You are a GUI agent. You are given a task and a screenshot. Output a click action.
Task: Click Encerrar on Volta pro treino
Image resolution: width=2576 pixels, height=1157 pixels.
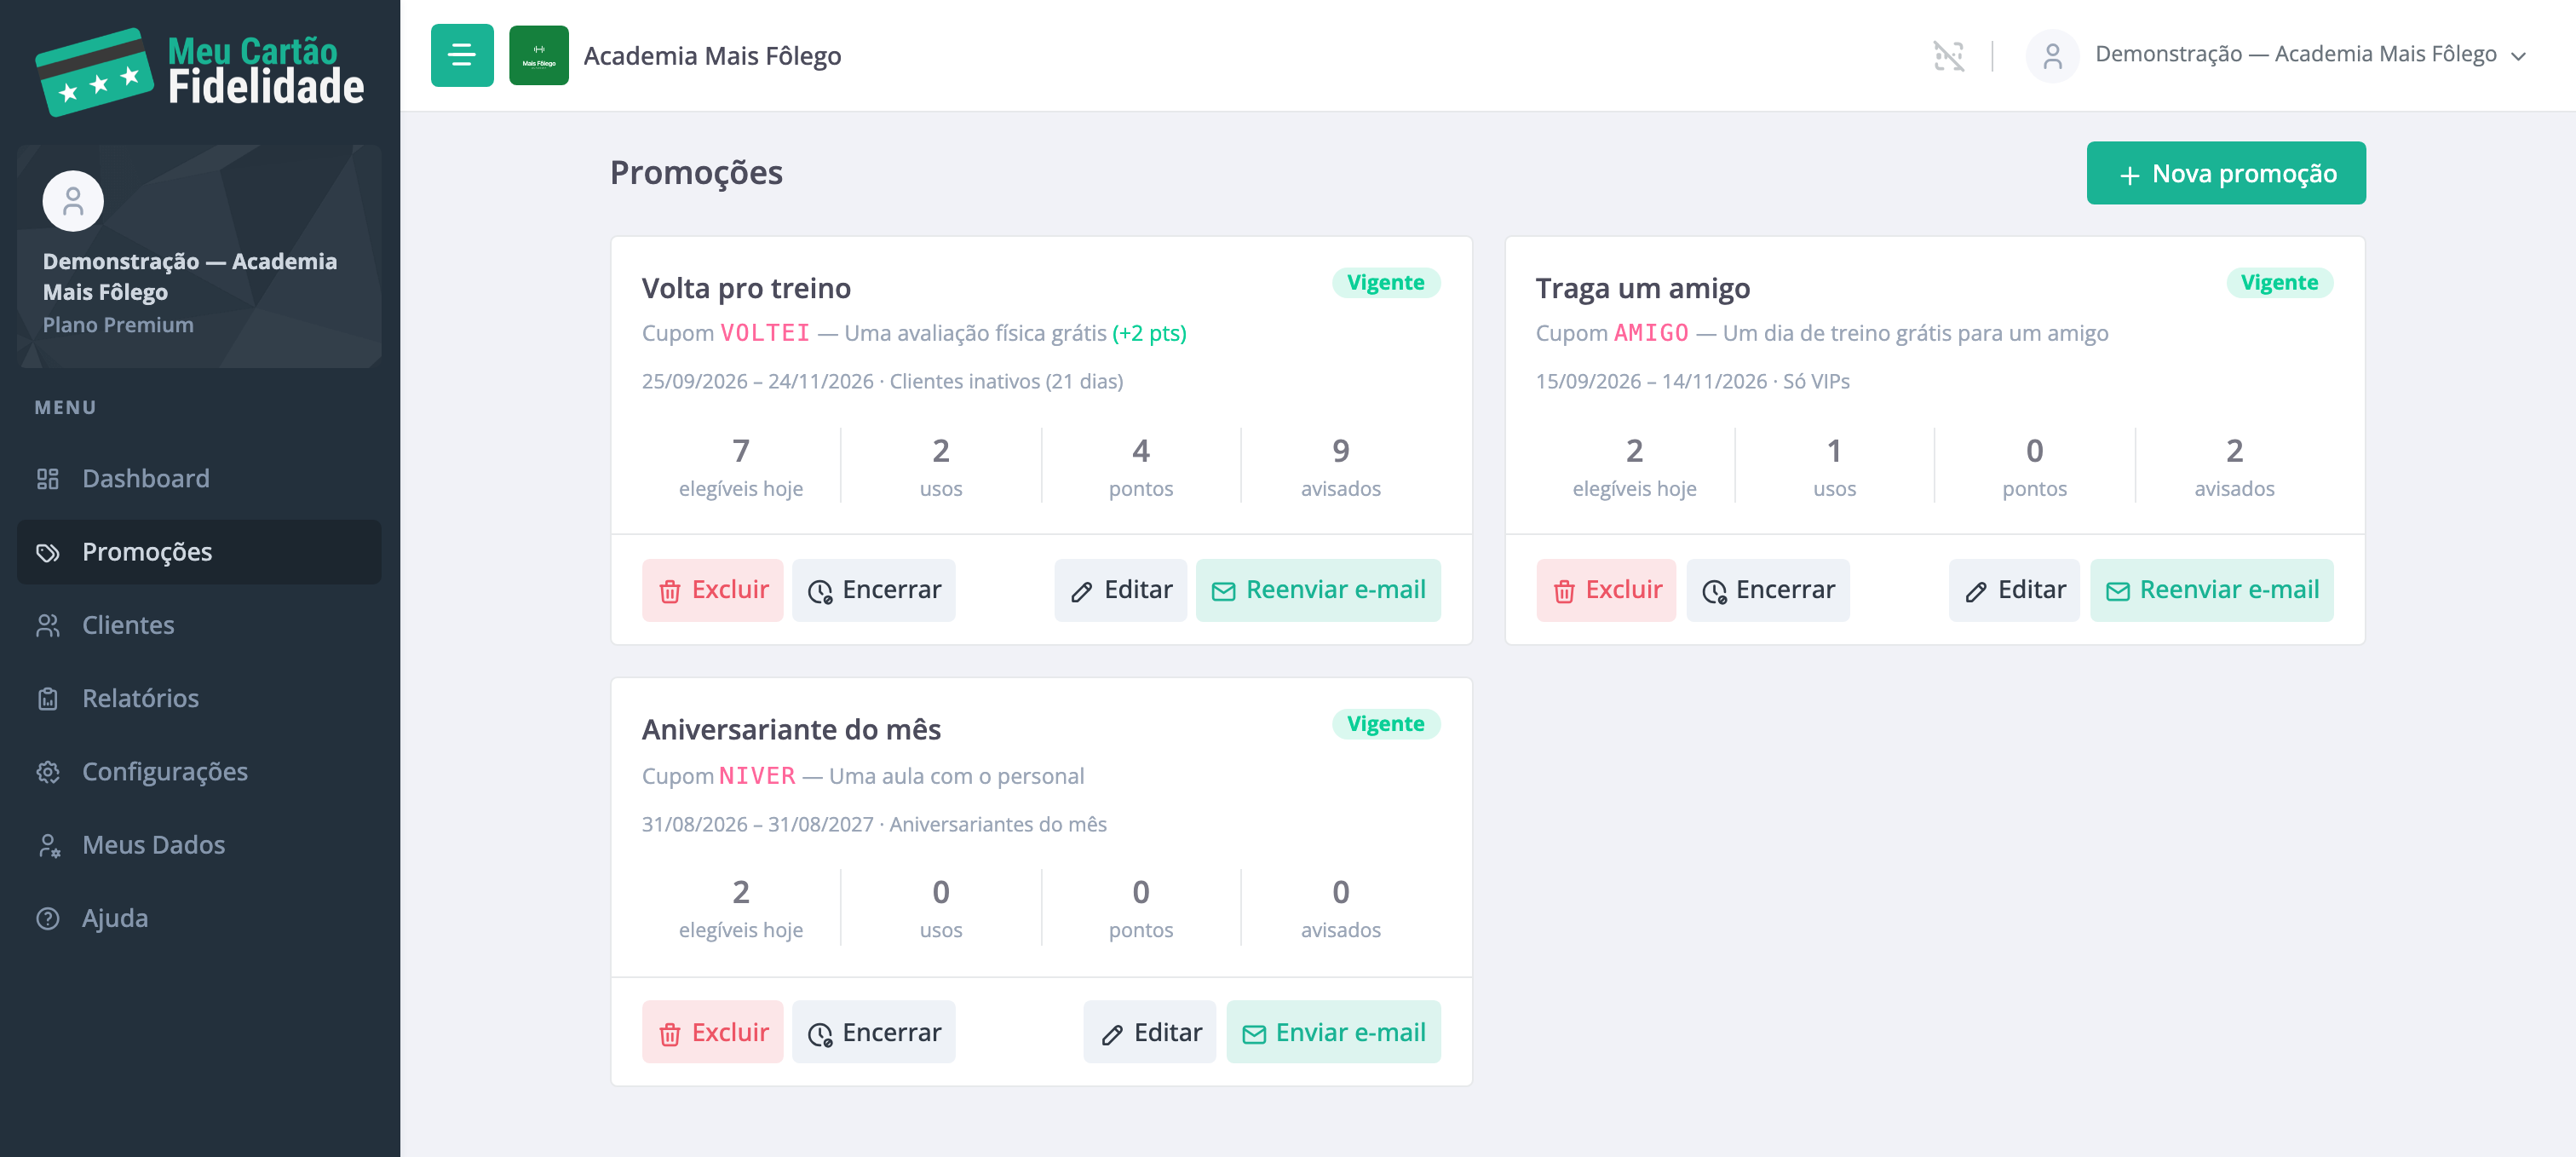874,590
